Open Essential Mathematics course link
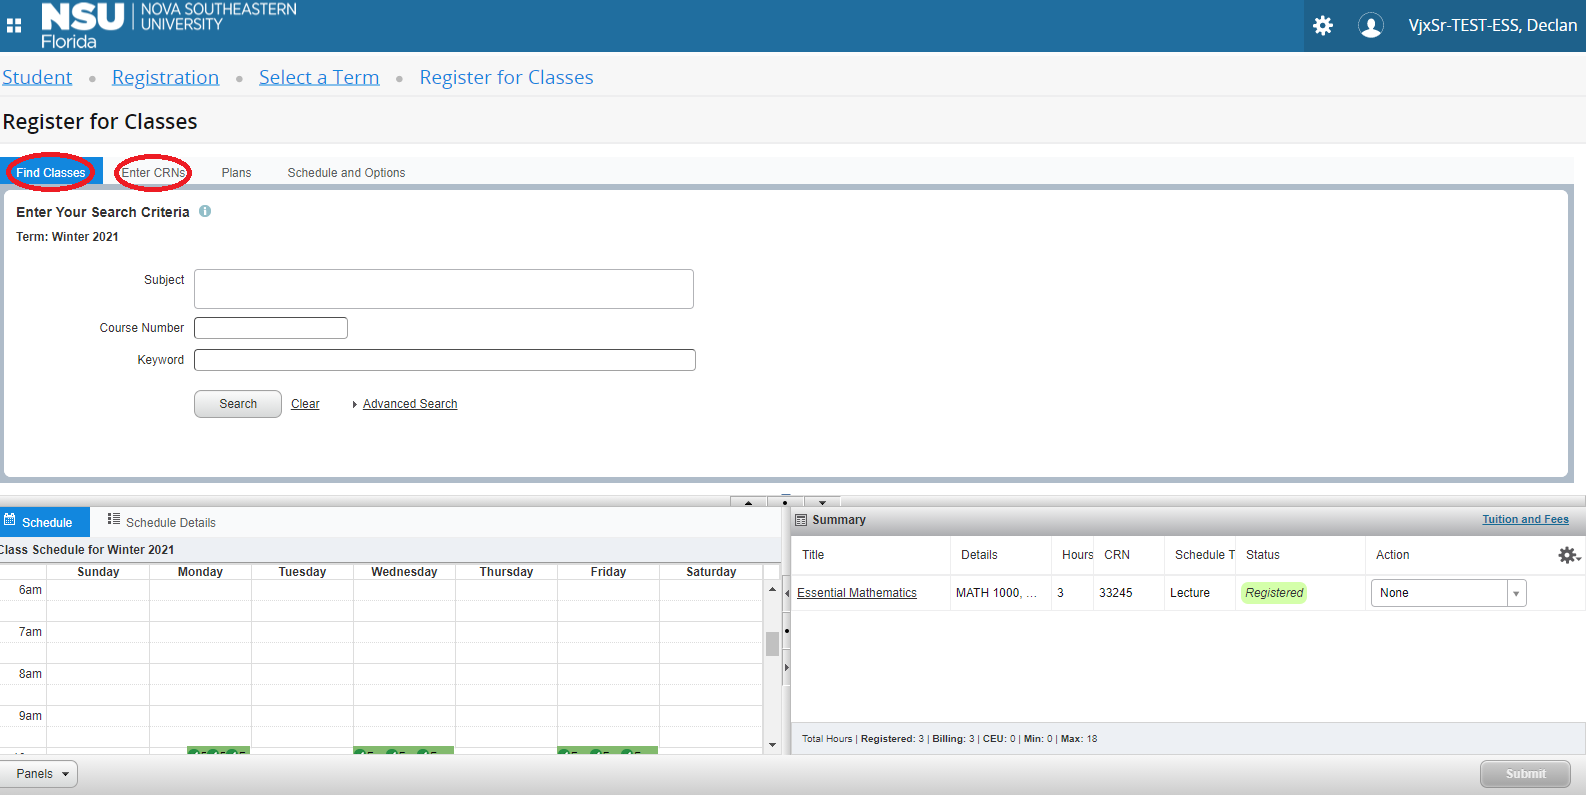 click(x=857, y=593)
